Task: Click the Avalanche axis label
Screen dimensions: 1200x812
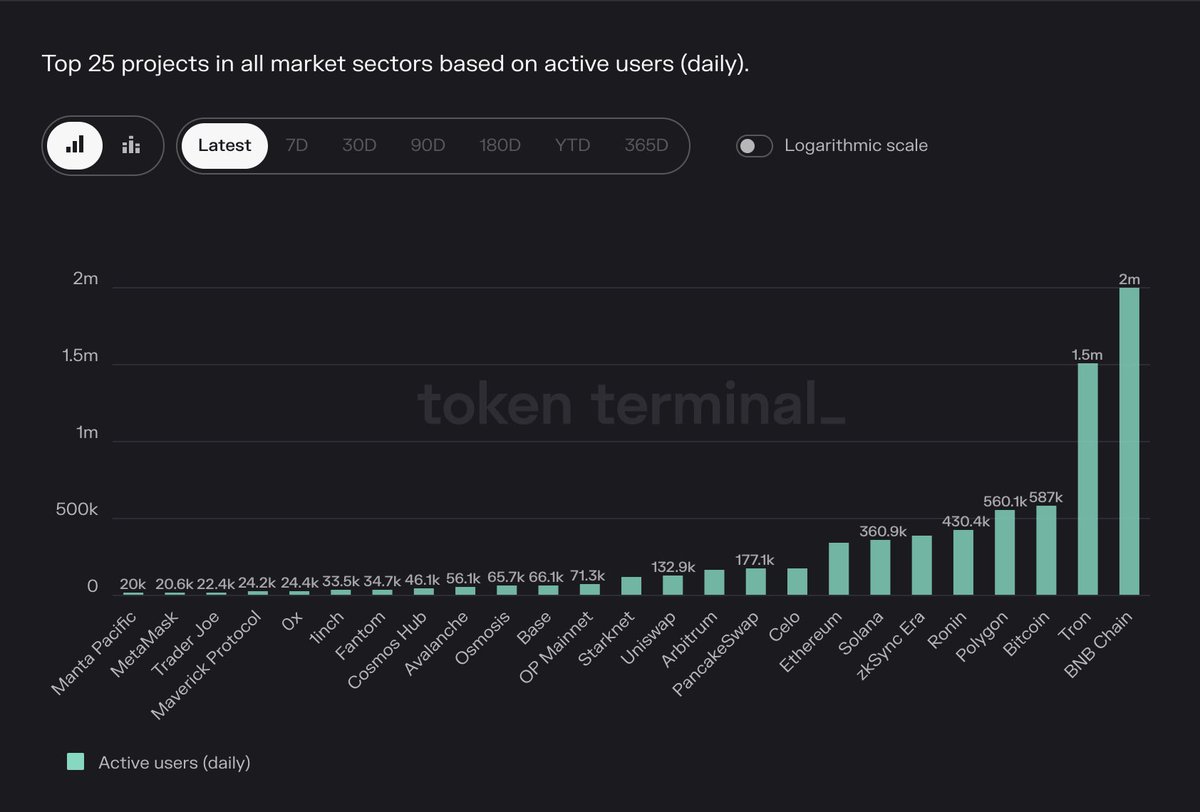Action: [437, 642]
